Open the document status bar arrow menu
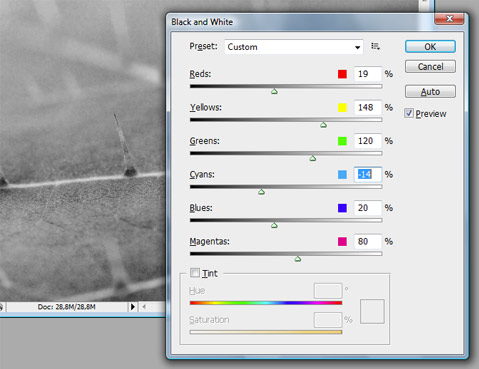Screen dimensions: 479x369 coord(133,307)
